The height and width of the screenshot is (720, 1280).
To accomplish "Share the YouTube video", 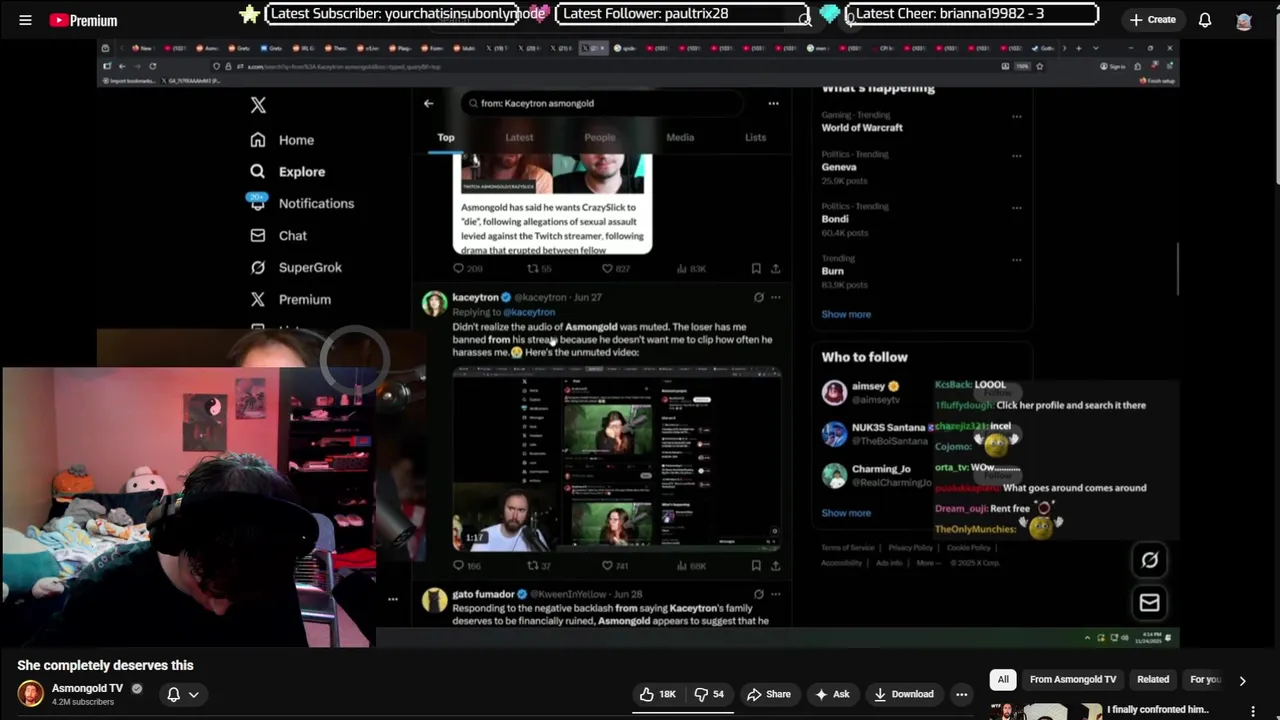I will coord(769,694).
